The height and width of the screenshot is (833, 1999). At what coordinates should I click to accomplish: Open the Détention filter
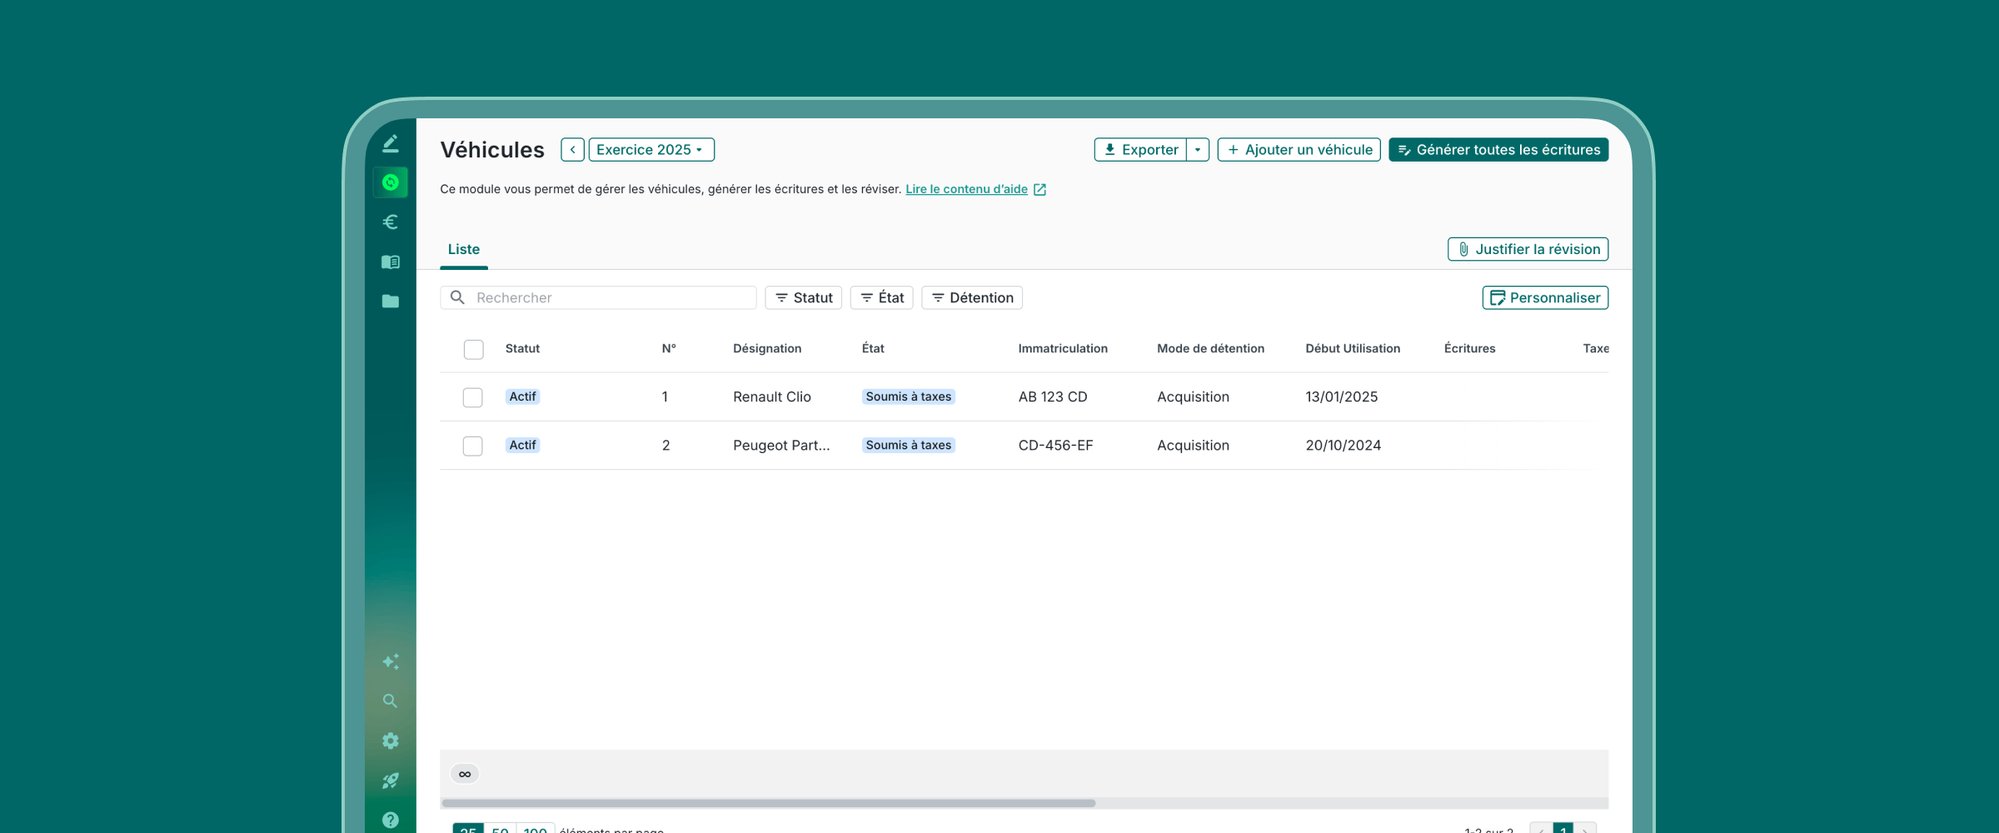pyautogui.click(x=971, y=298)
